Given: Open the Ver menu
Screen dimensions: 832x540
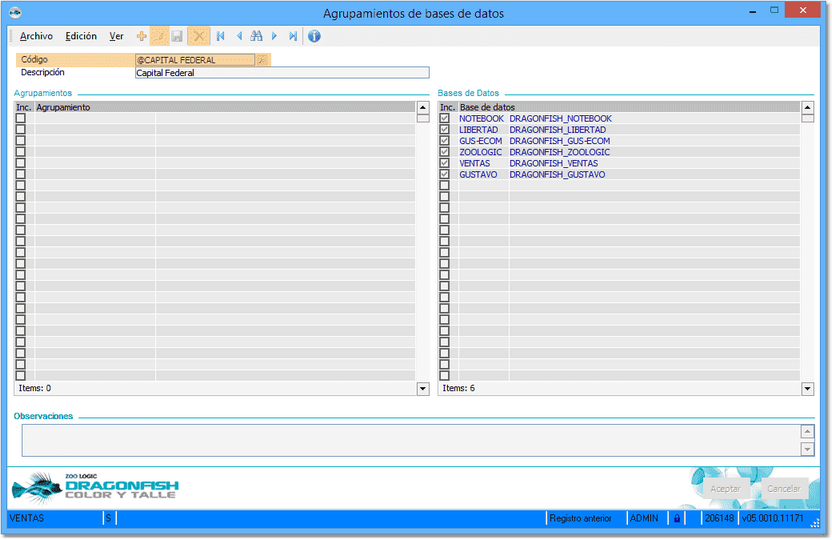Looking at the screenshot, I should point(116,36).
